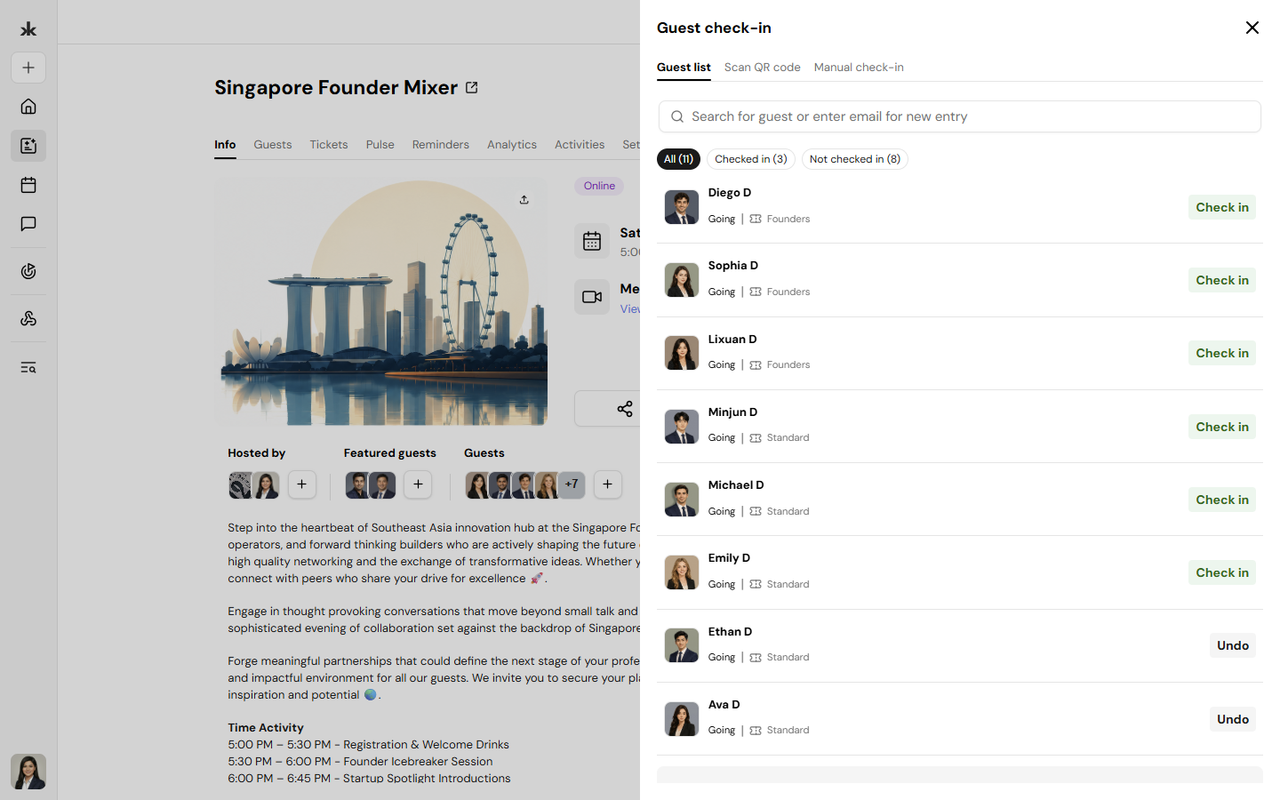This screenshot has width=1280, height=800.
Task: Check in Lixuan D
Action: [x=1222, y=353]
